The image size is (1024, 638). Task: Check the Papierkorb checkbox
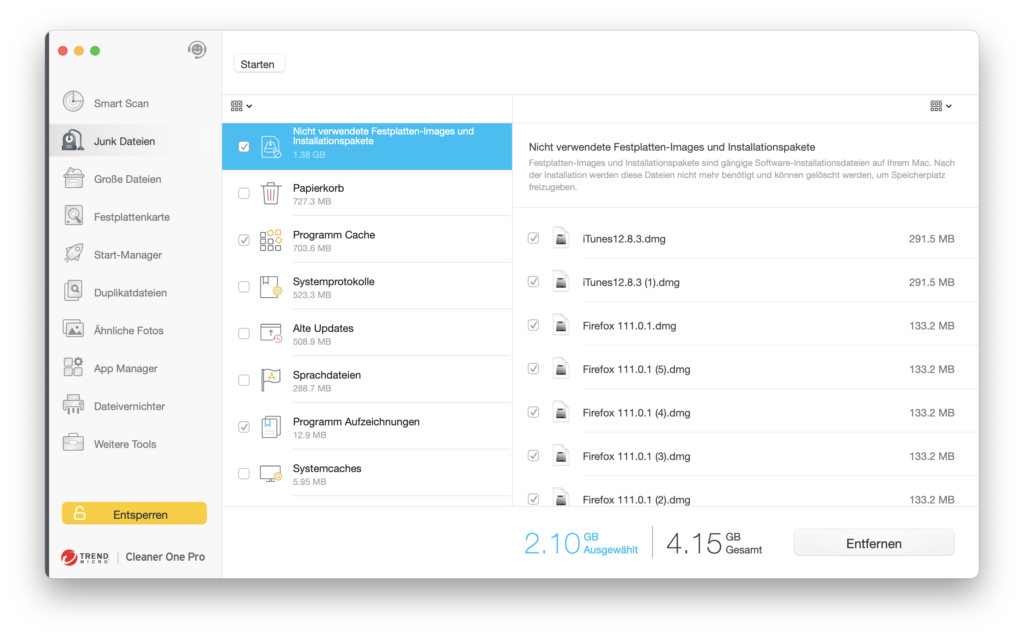coord(244,194)
